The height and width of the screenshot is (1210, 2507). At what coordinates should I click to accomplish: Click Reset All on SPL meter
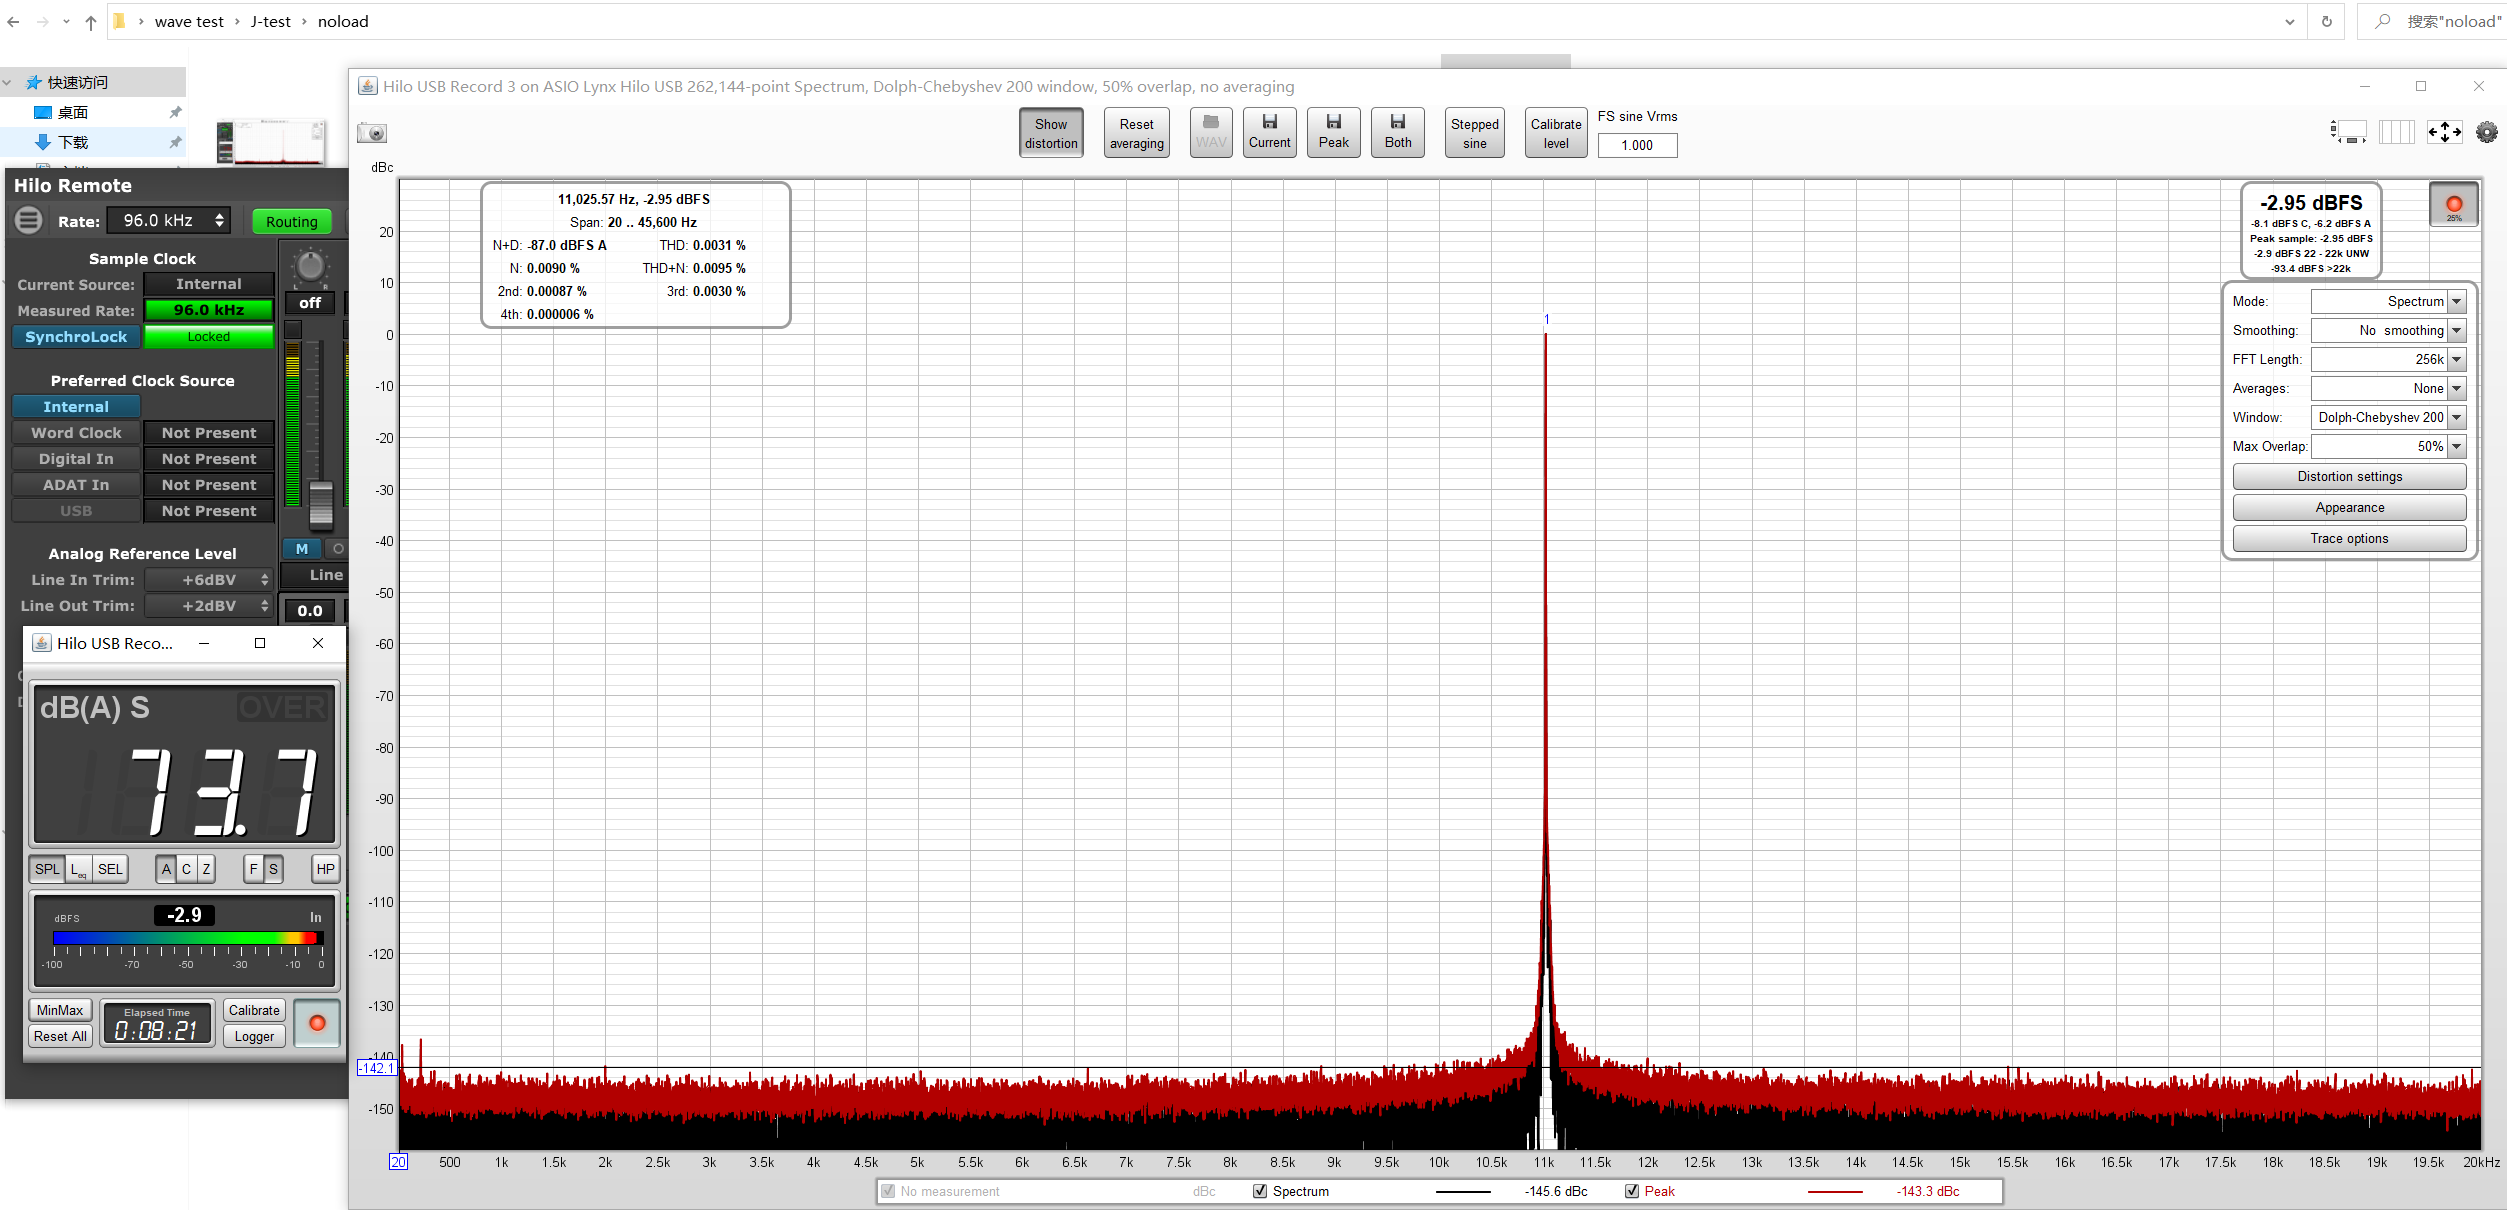pos(60,1036)
